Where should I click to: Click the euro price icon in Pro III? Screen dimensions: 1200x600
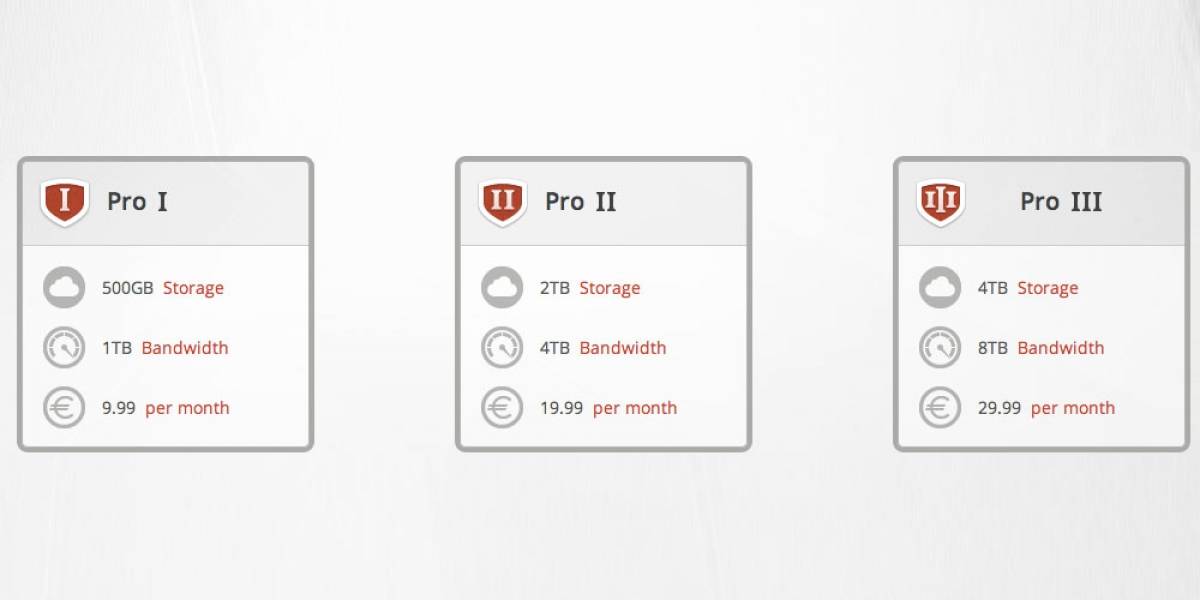point(940,408)
